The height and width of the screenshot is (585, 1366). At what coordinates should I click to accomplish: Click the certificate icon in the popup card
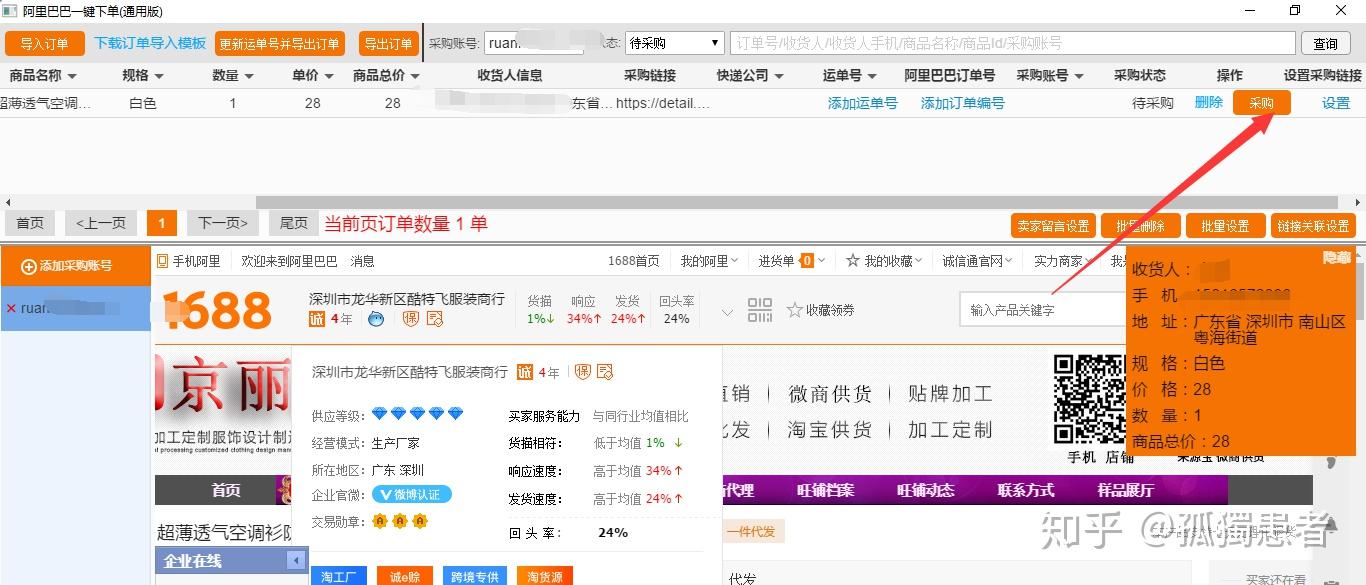click(x=605, y=372)
